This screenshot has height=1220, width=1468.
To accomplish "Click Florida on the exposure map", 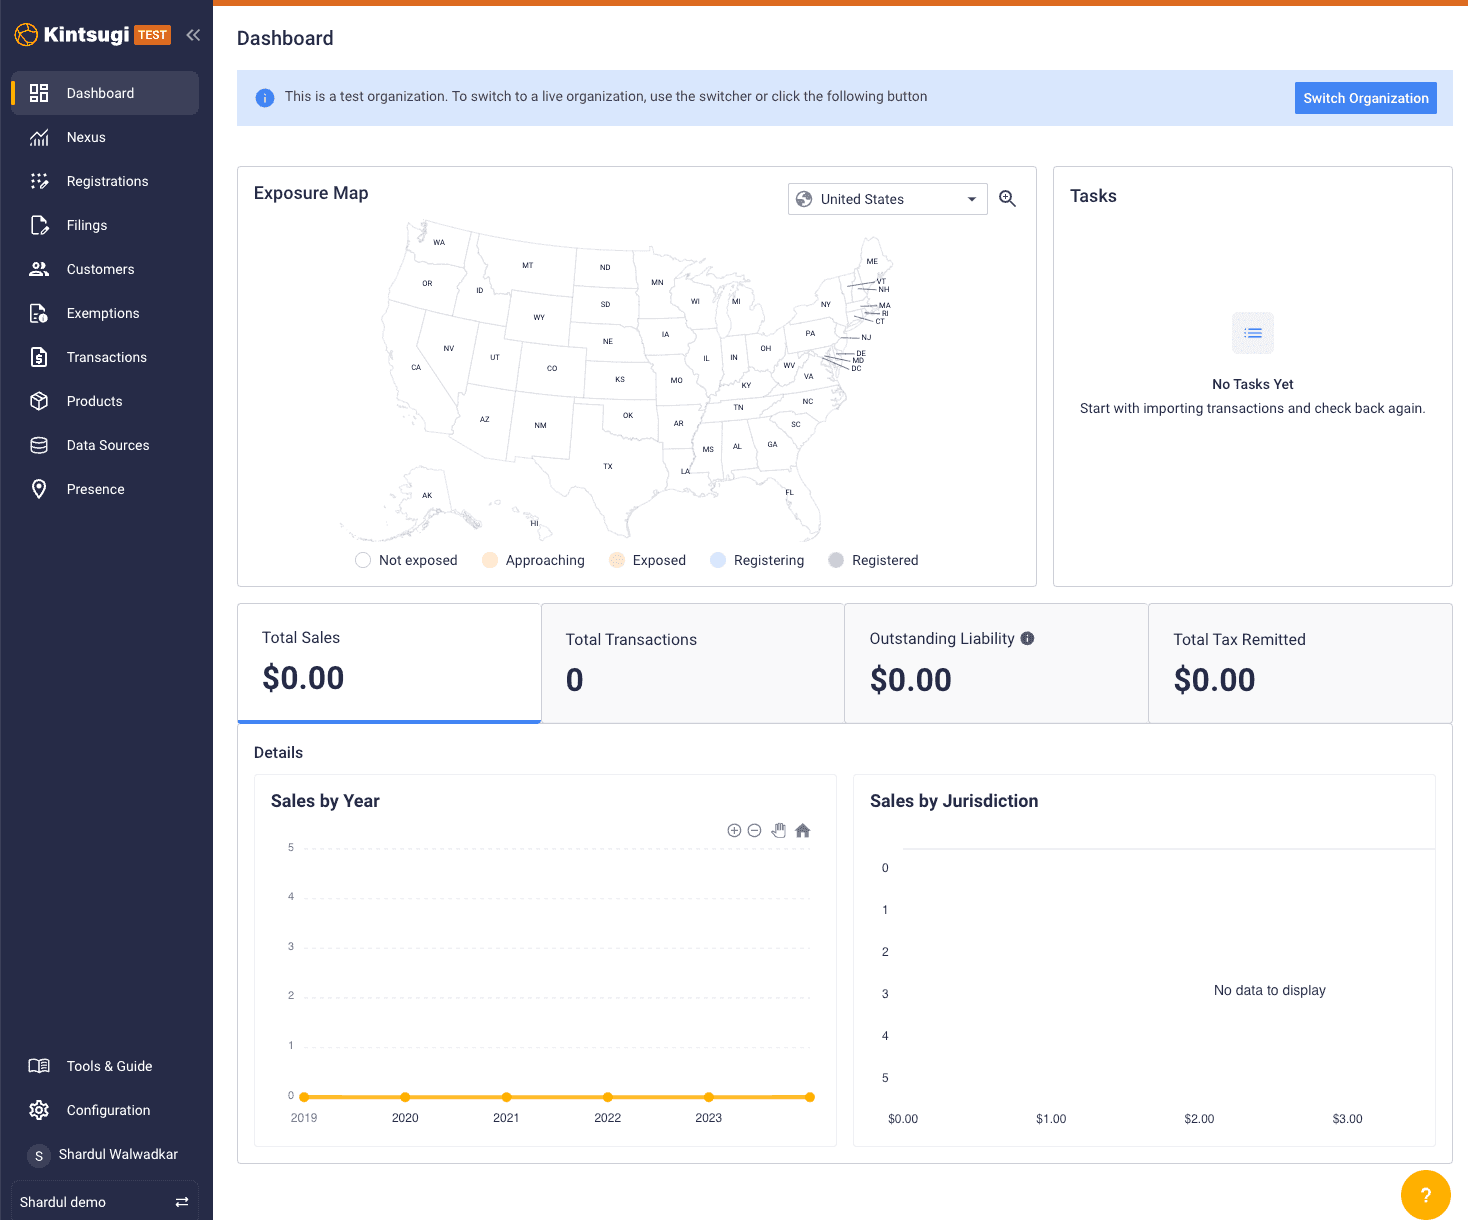I will pos(789,492).
